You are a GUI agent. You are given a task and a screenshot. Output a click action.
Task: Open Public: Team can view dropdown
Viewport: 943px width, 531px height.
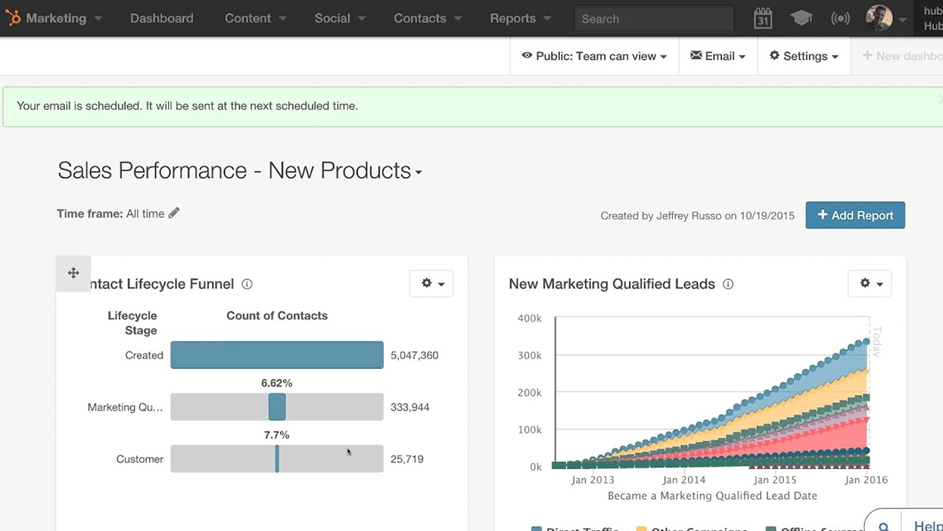(594, 56)
